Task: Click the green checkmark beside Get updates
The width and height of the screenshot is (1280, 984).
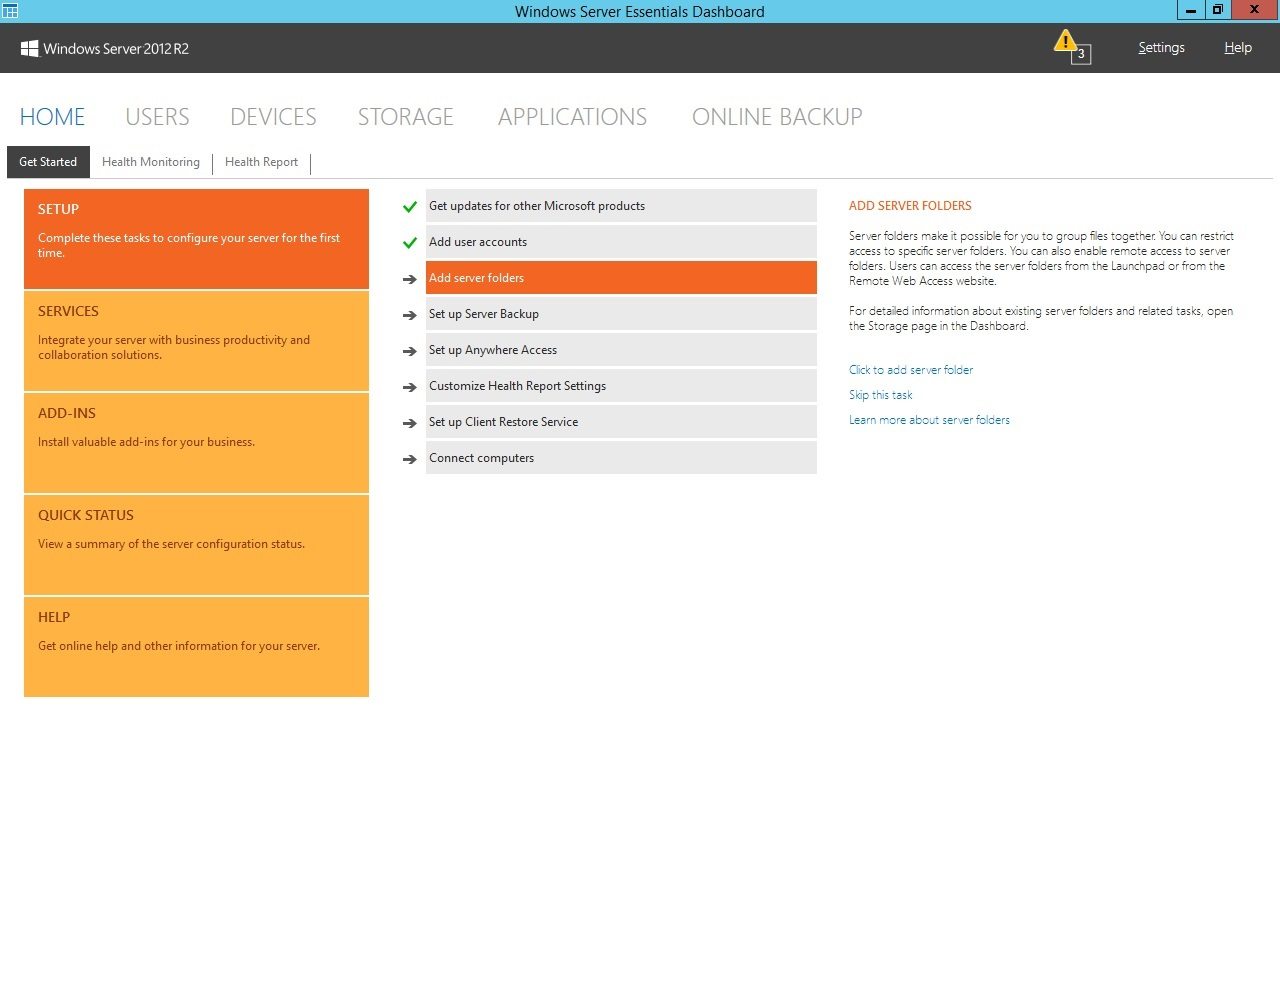Action: [x=410, y=207]
